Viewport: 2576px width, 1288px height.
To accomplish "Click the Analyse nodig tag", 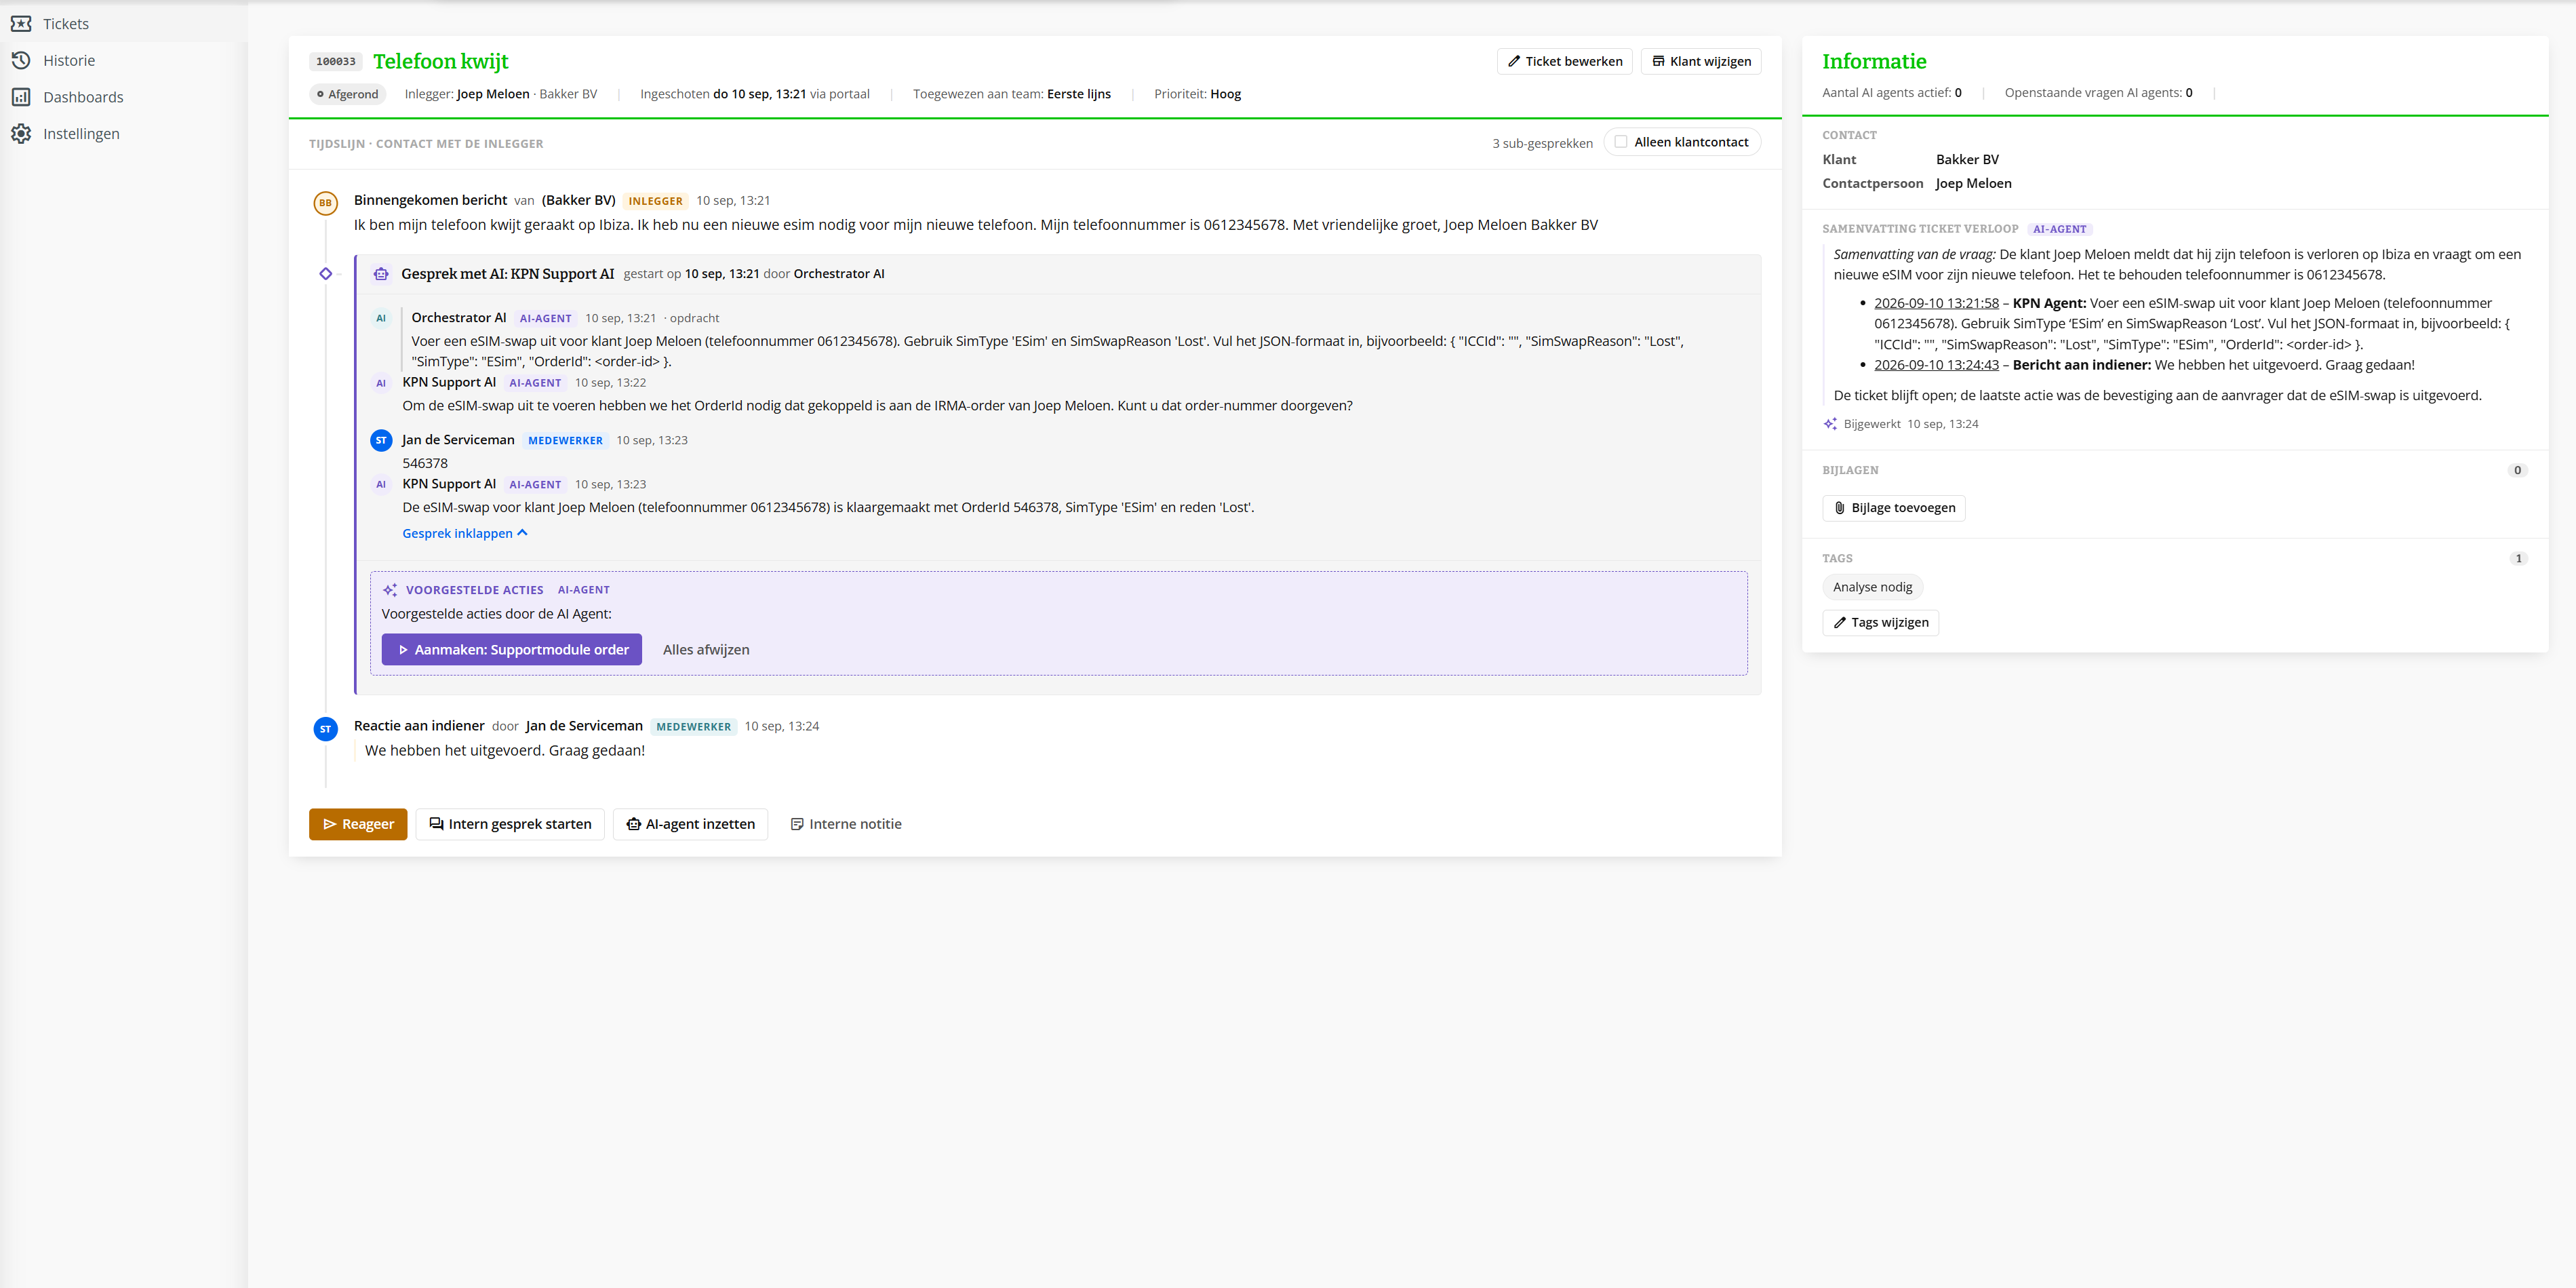I will pyautogui.click(x=1872, y=587).
